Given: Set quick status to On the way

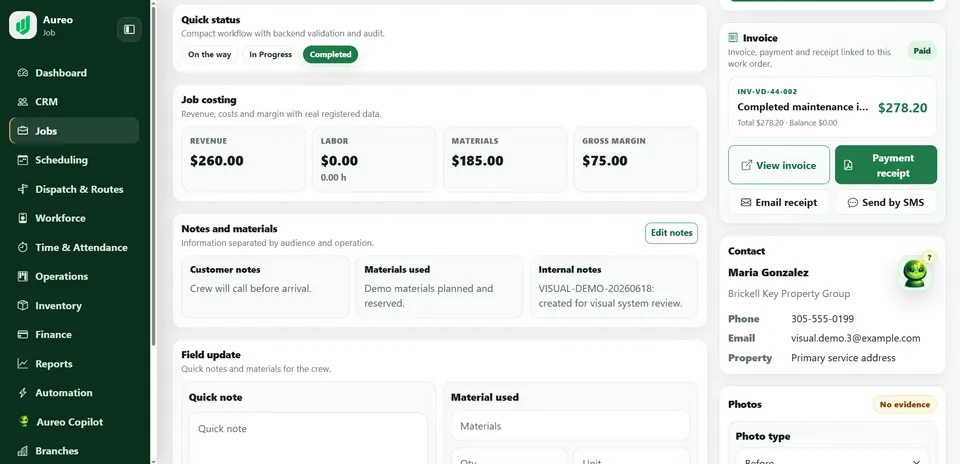Looking at the screenshot, I should [209, 54].
